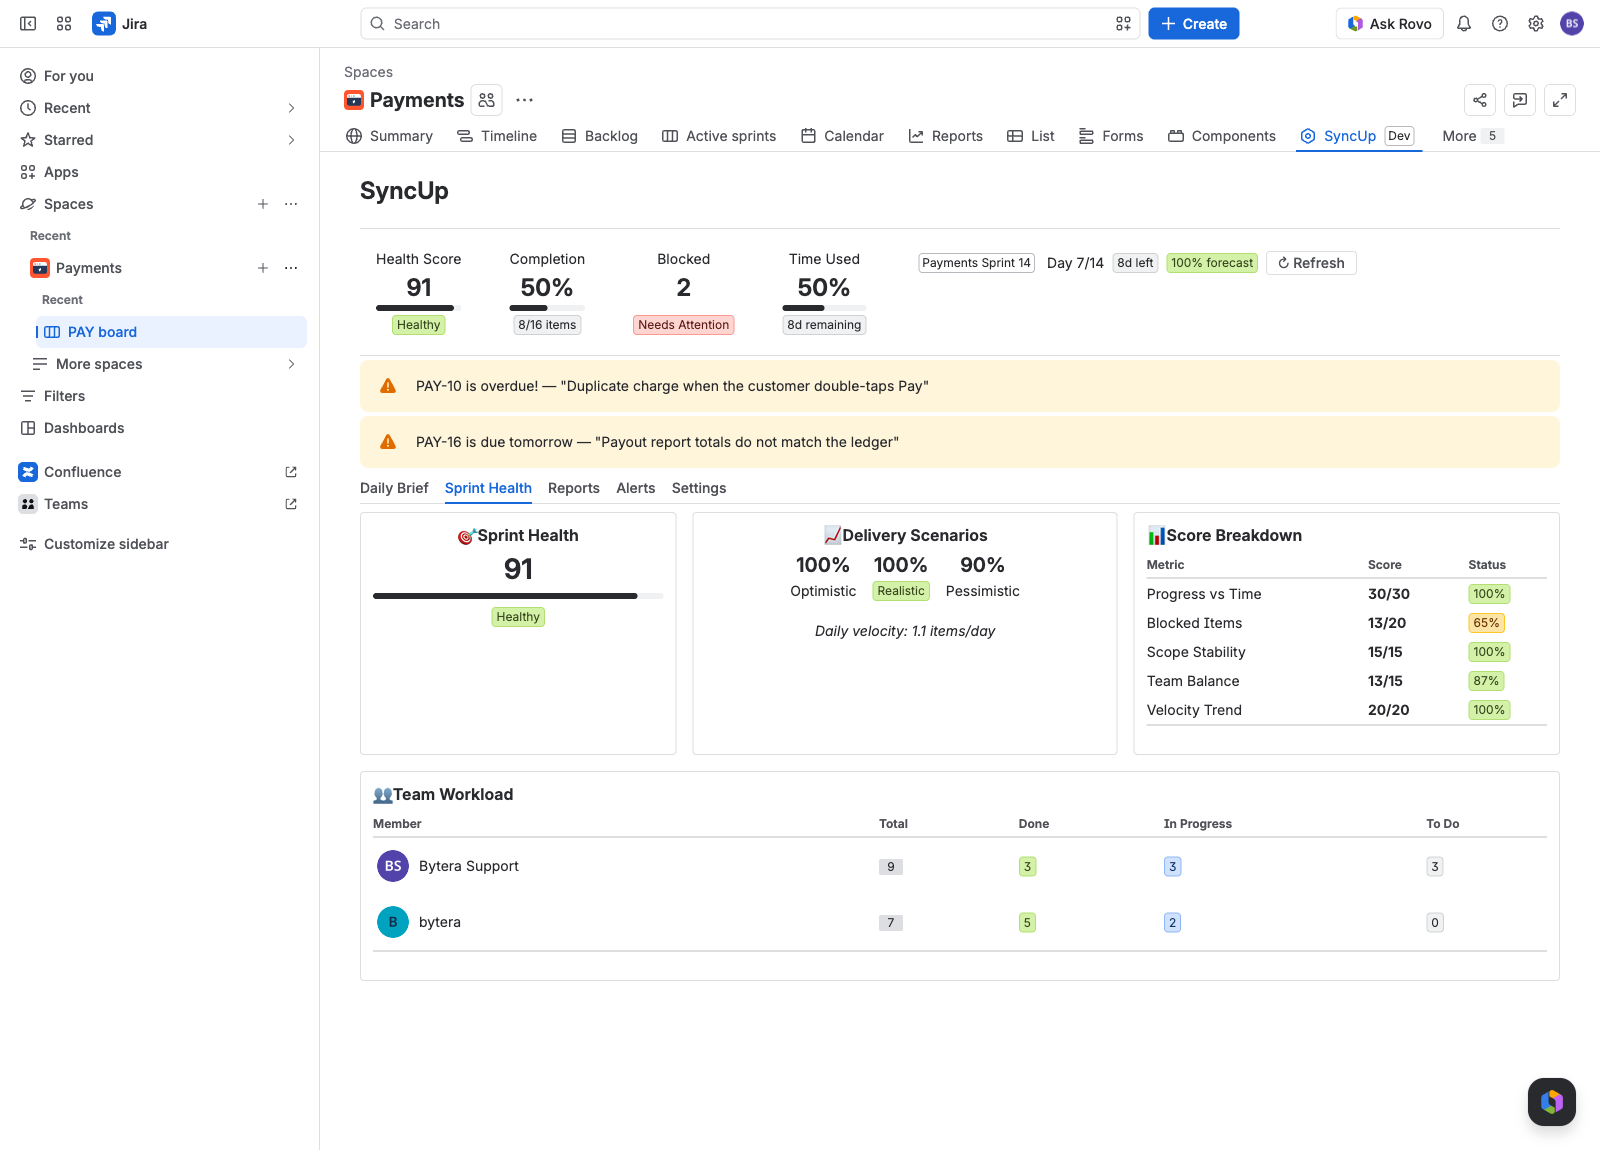The height and width of the screenshot is (1150, 1600).
Task: Open Apps in the sidebar
Action: pos(160,172)
